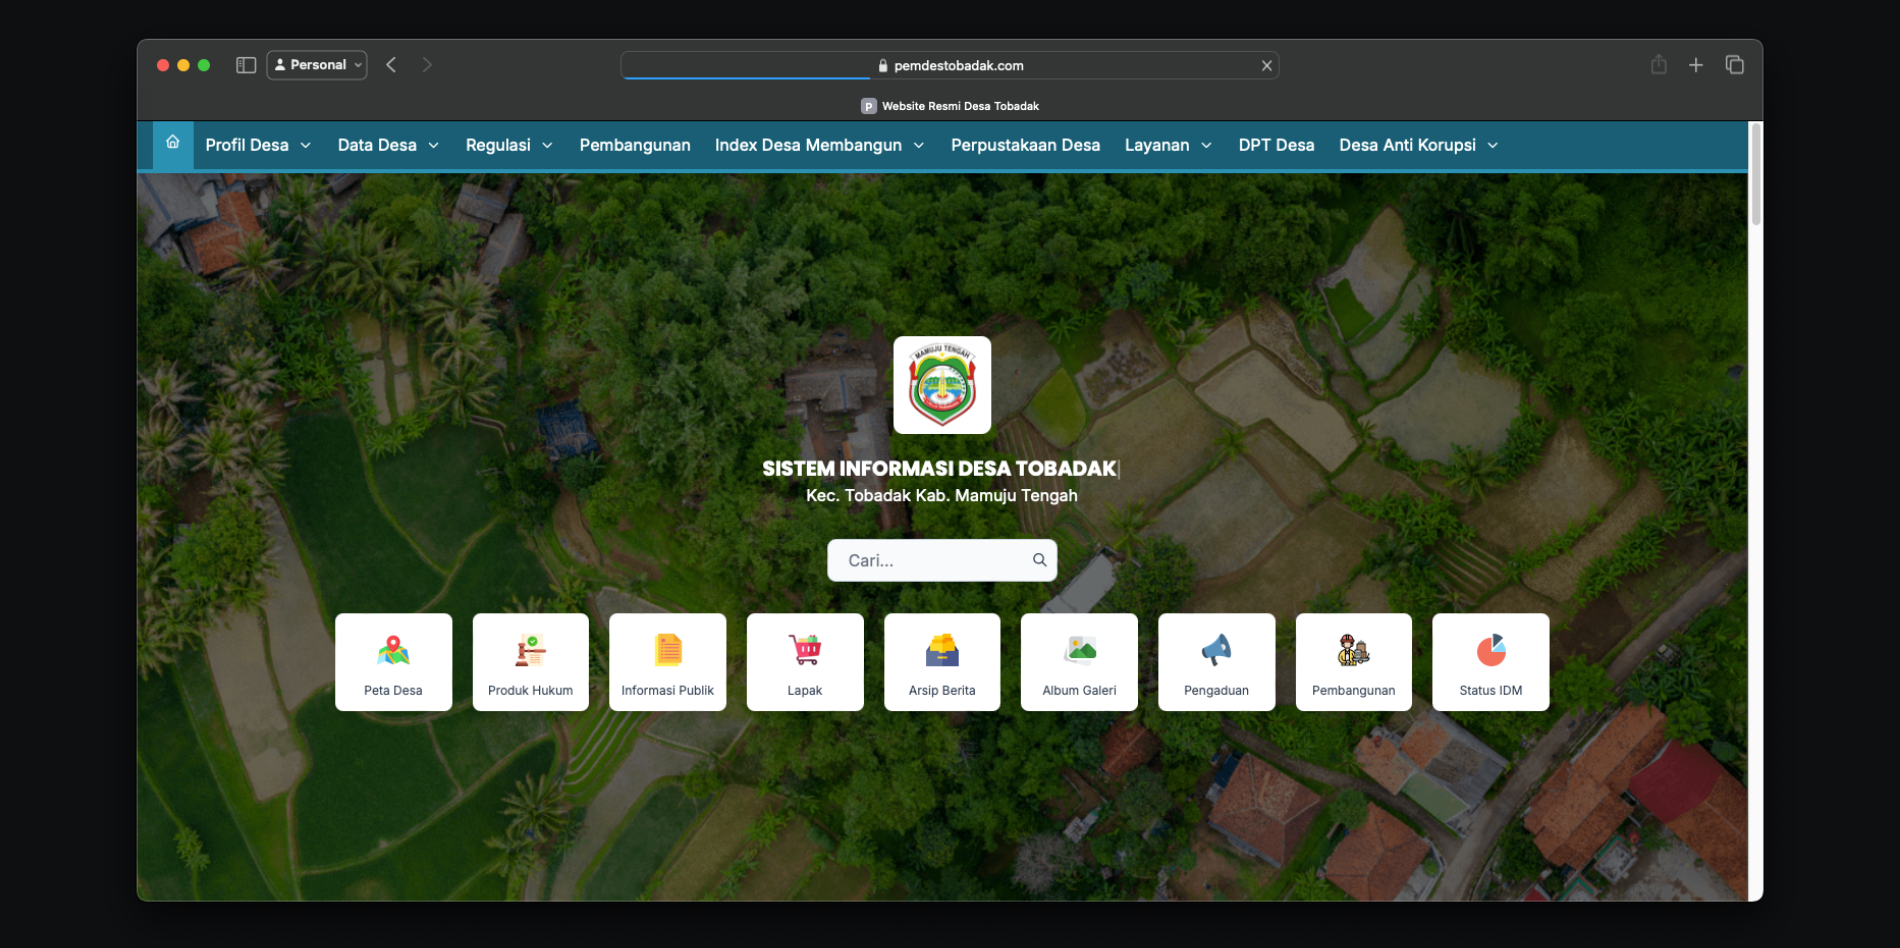Toggle the Safari sidebar
This screenshot has width=1900, height=948.
tap(246, 65)
